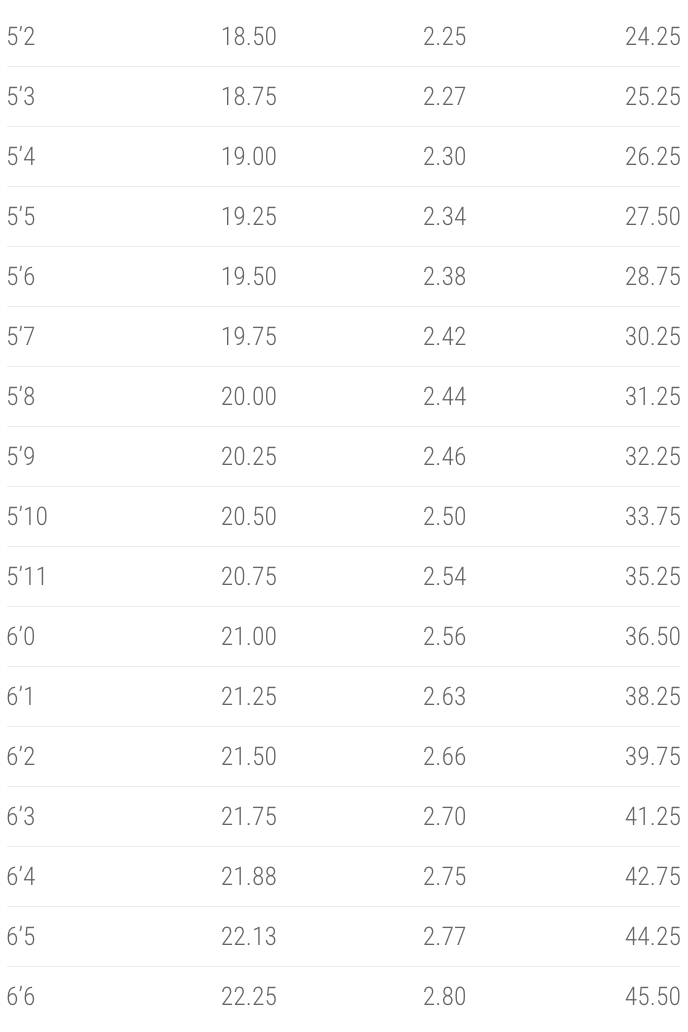Click the 5'2 height cell
688x1032 pixels.
coord(21,37)
